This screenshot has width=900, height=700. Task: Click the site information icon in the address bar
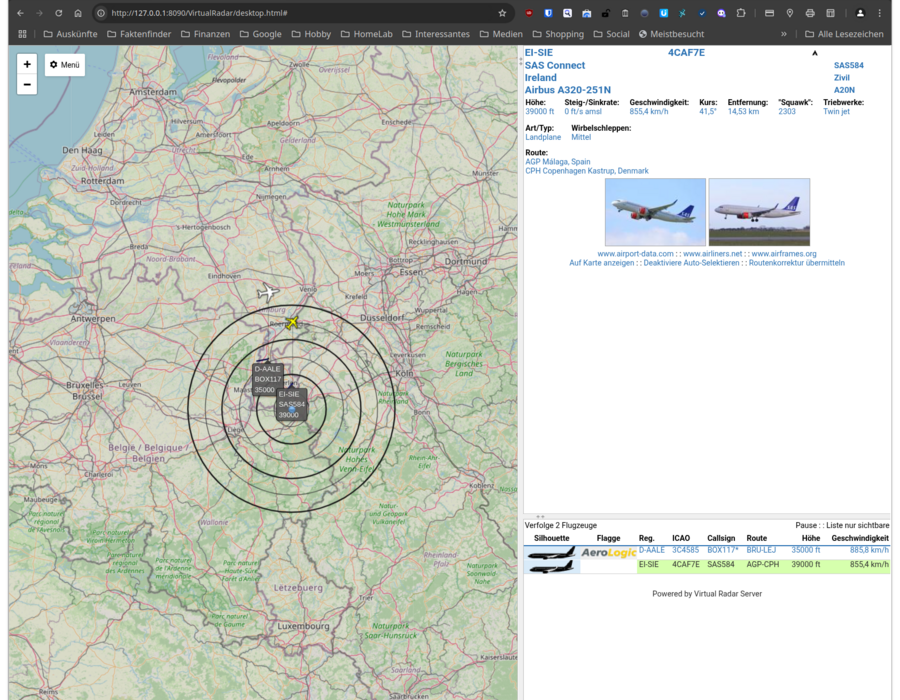point(100,13)
